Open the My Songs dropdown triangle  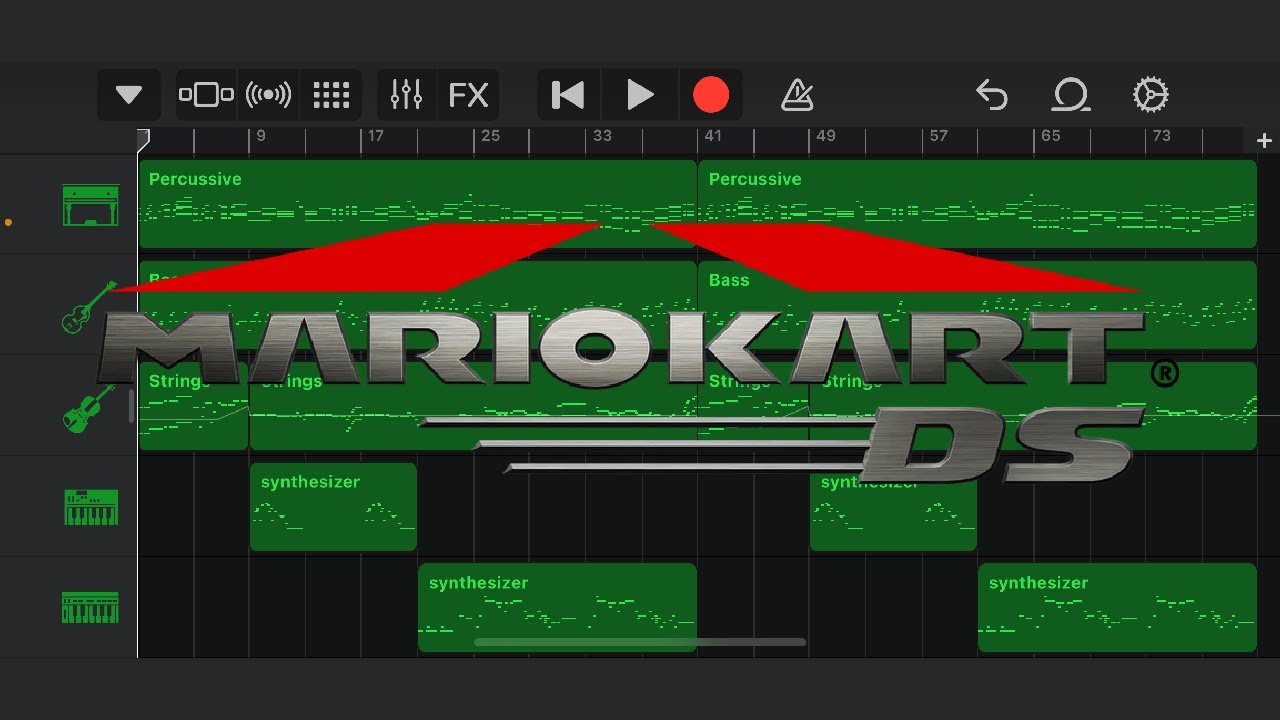[129, 95]
